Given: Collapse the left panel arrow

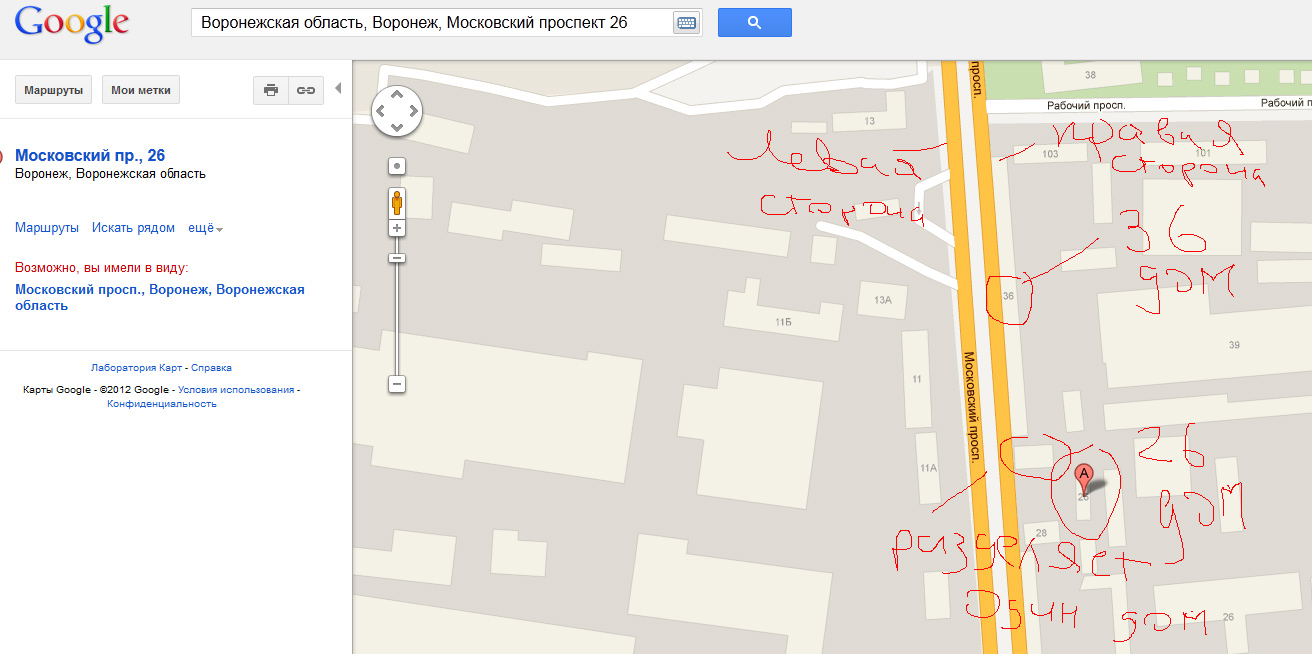Looking at the screenshot, I should point(338,88).
